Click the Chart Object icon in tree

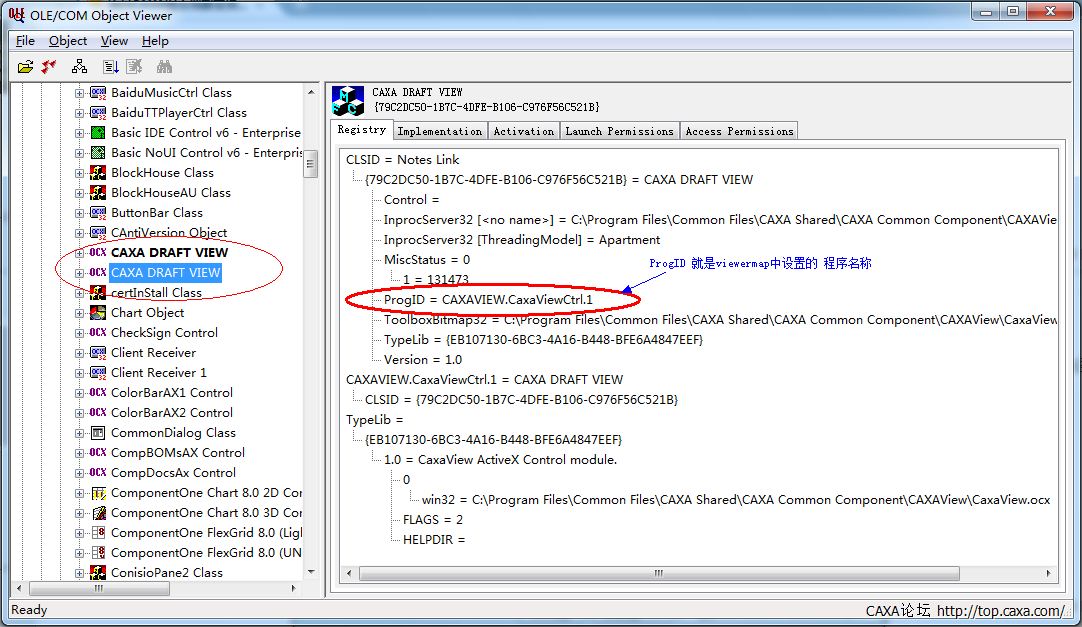coord(98,313)
